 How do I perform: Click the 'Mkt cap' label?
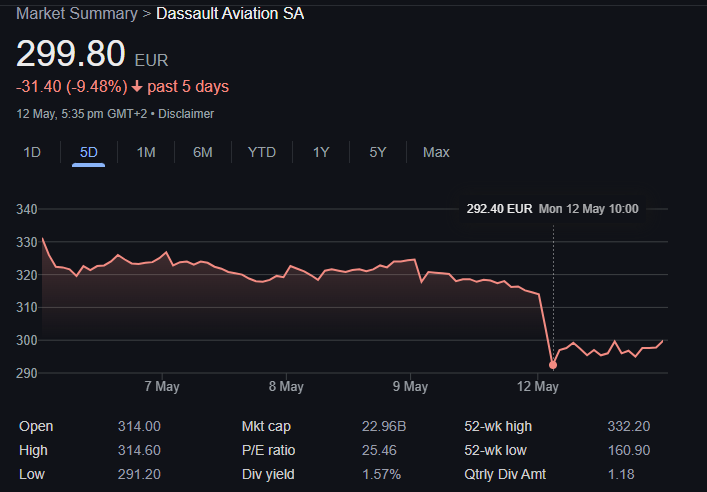pyautogui.click(x=266, y=426)
